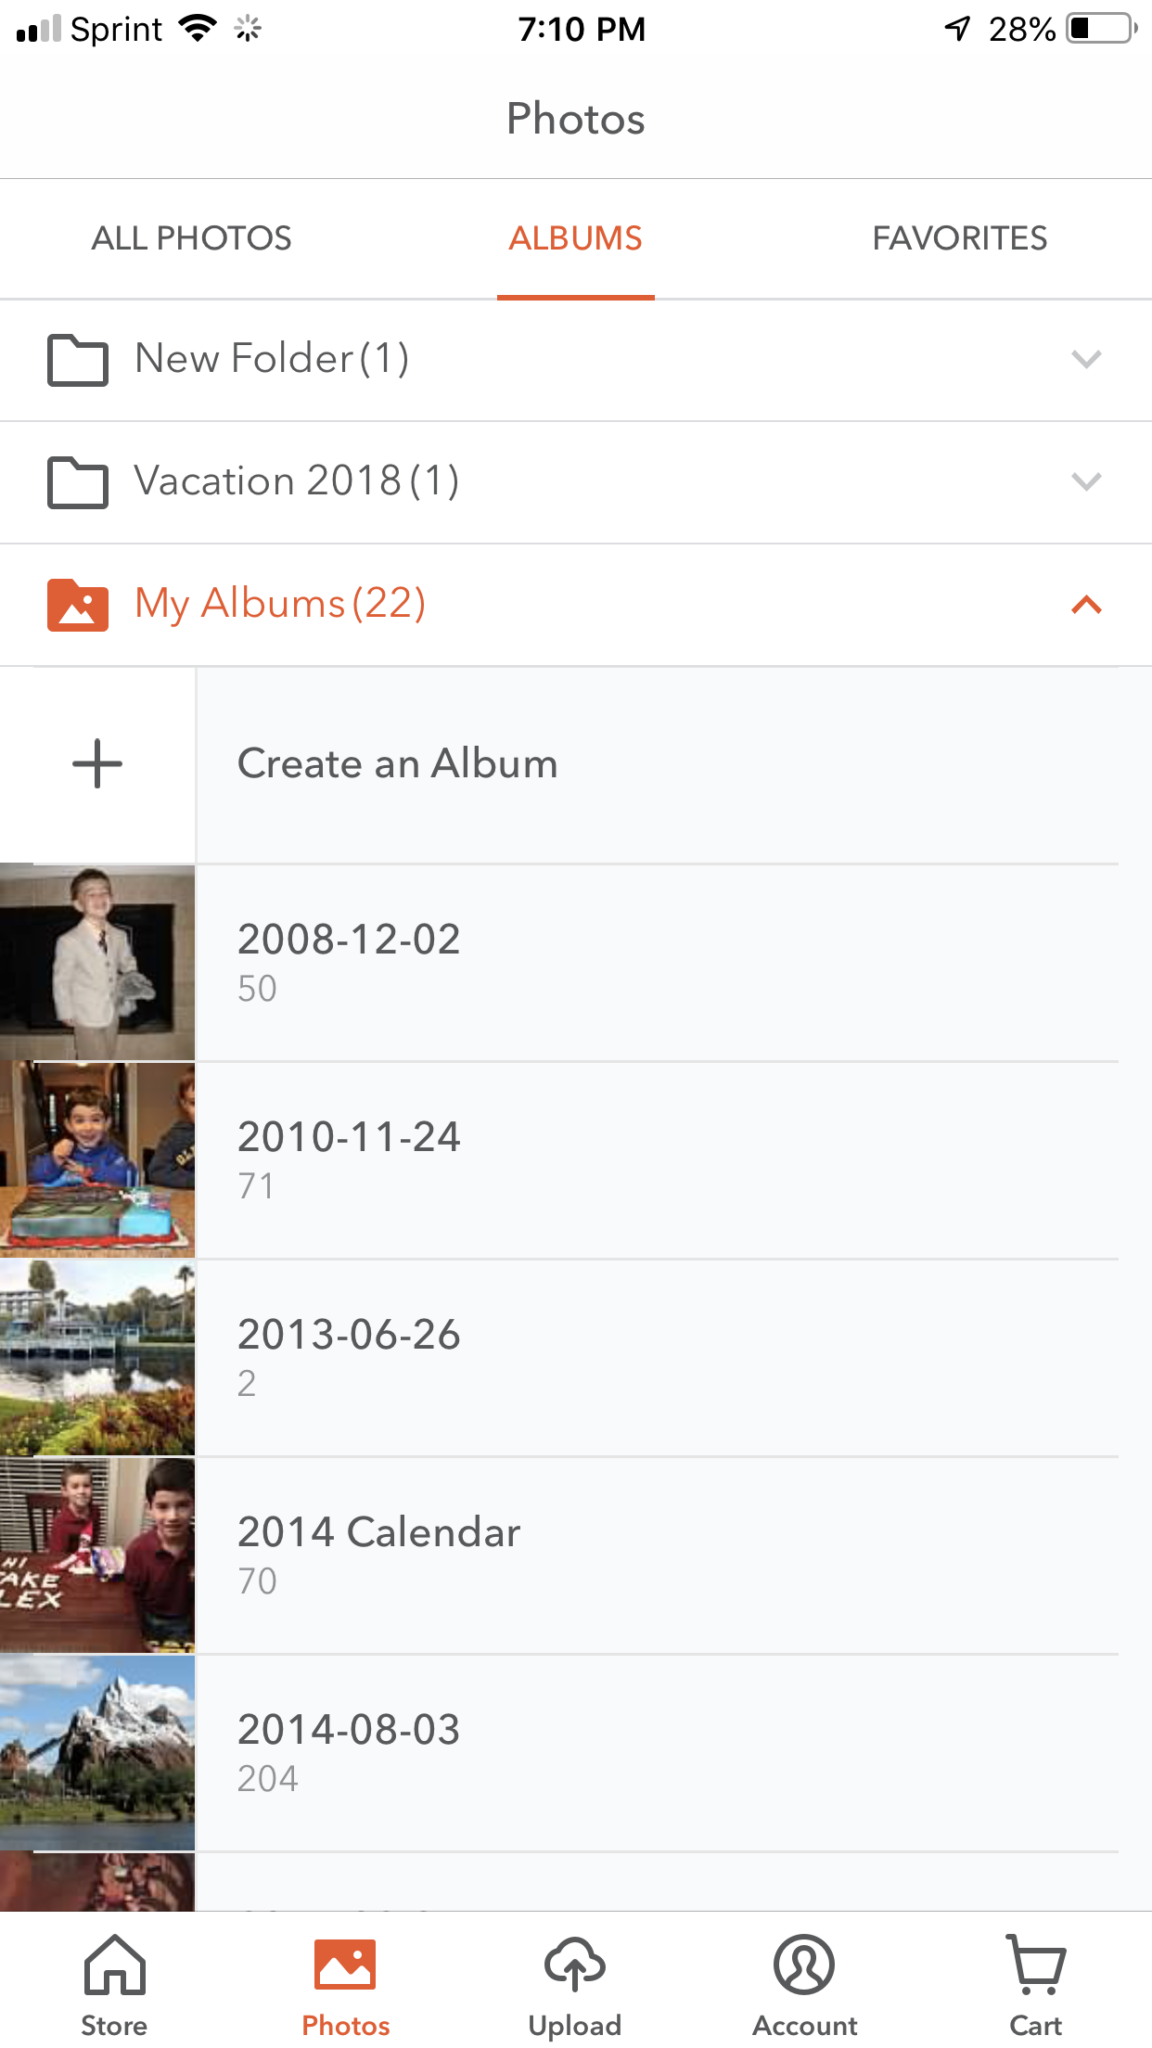Switch to the Favorites tab
The image size is (1152, 2048).
click(960, 239)
